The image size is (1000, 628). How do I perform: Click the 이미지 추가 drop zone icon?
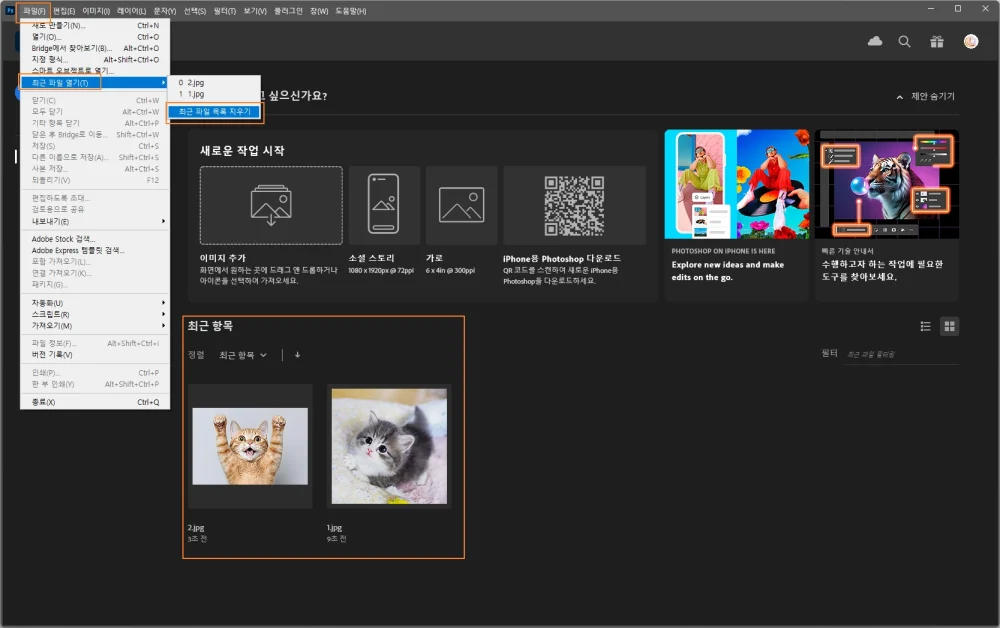point(270,205)
